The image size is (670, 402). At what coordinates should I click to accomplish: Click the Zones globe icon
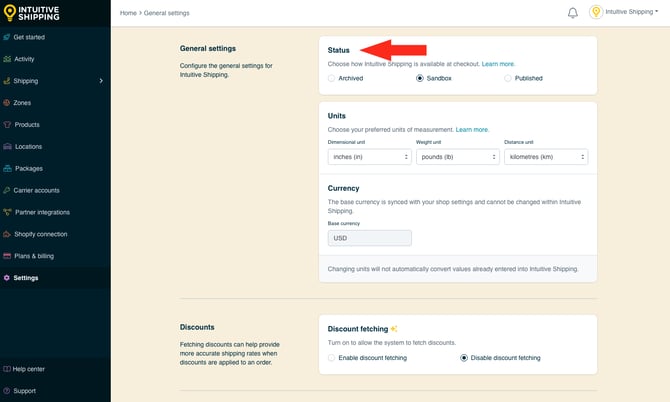6,103
